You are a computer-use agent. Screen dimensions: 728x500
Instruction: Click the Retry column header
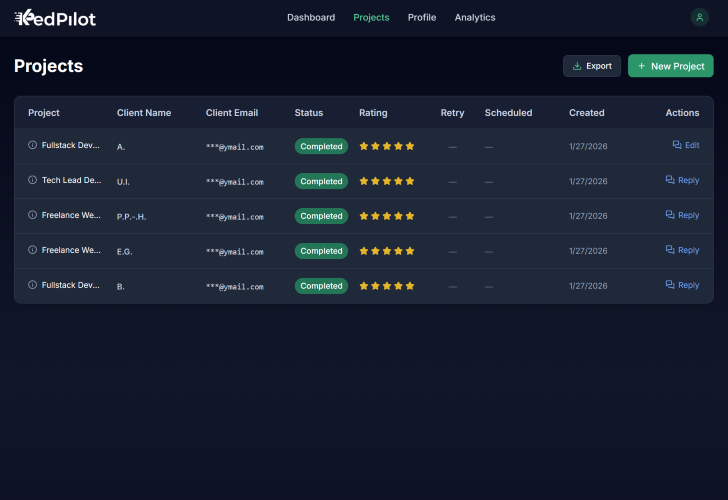pyautogui.click(x=452, y=113)
